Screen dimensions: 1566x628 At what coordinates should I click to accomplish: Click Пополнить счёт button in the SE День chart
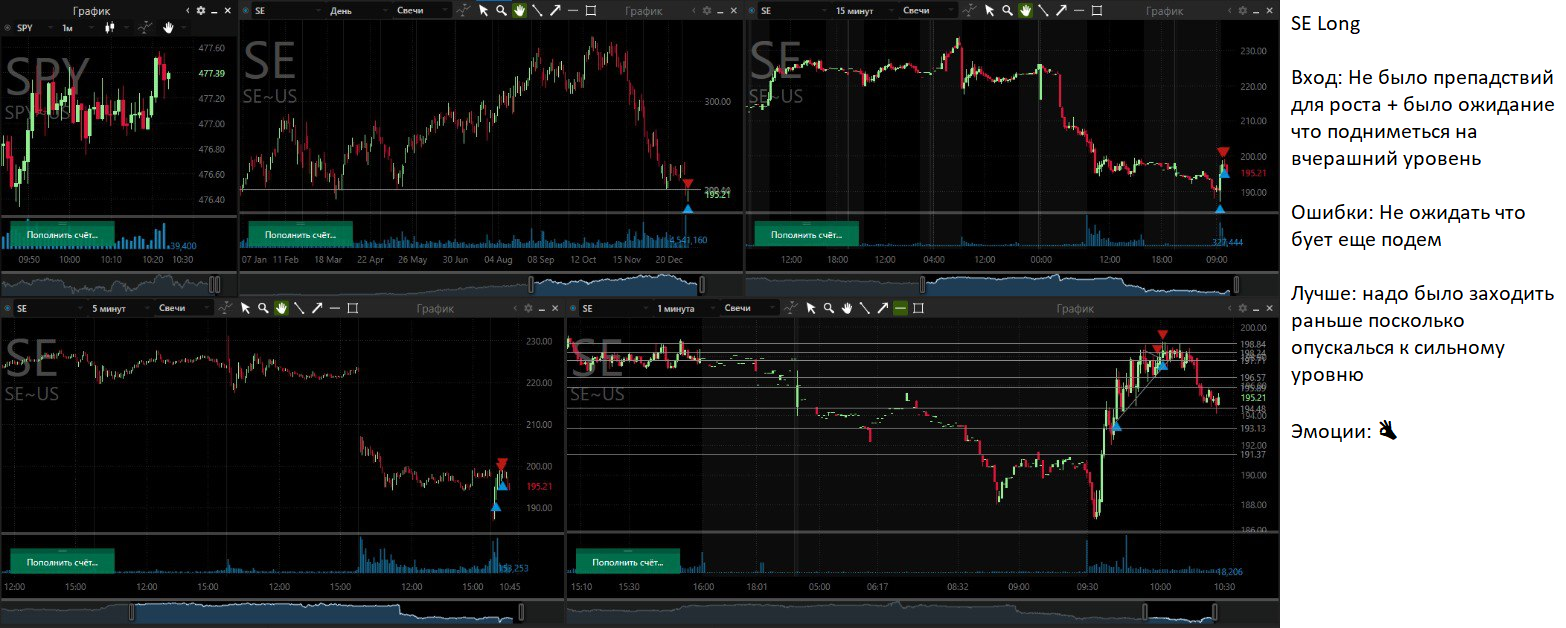(299, 234)
